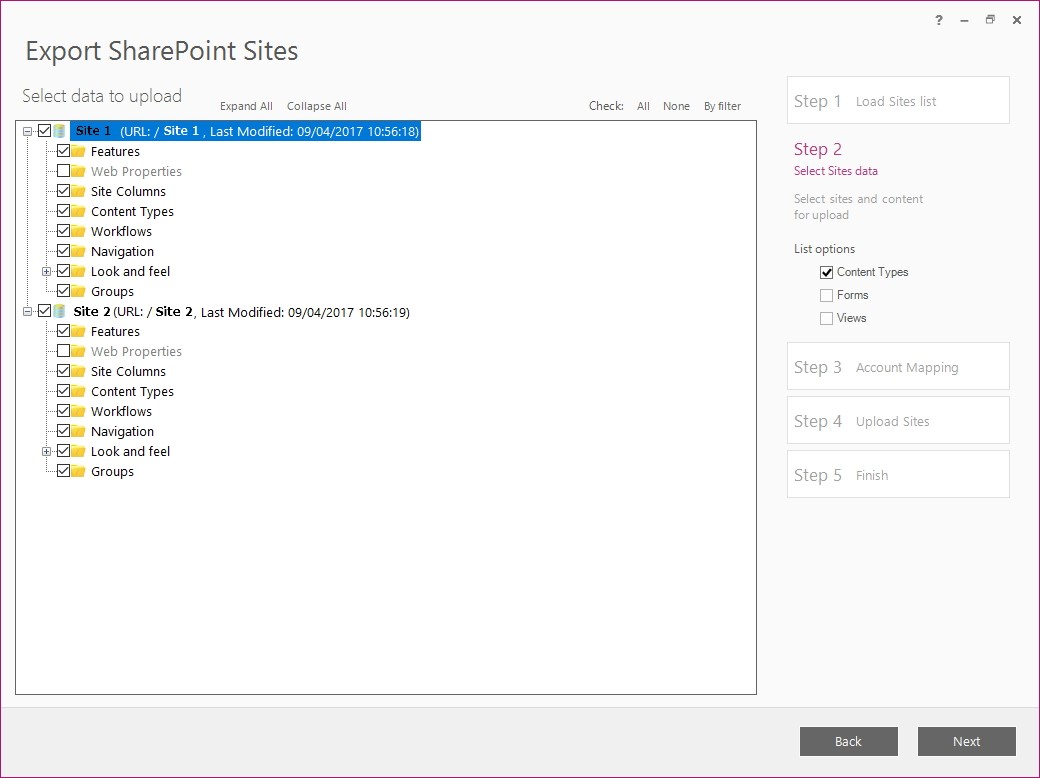1040x778 pixels.
Task: Click the database icon beside Site 2
Action: pos(59,311)
